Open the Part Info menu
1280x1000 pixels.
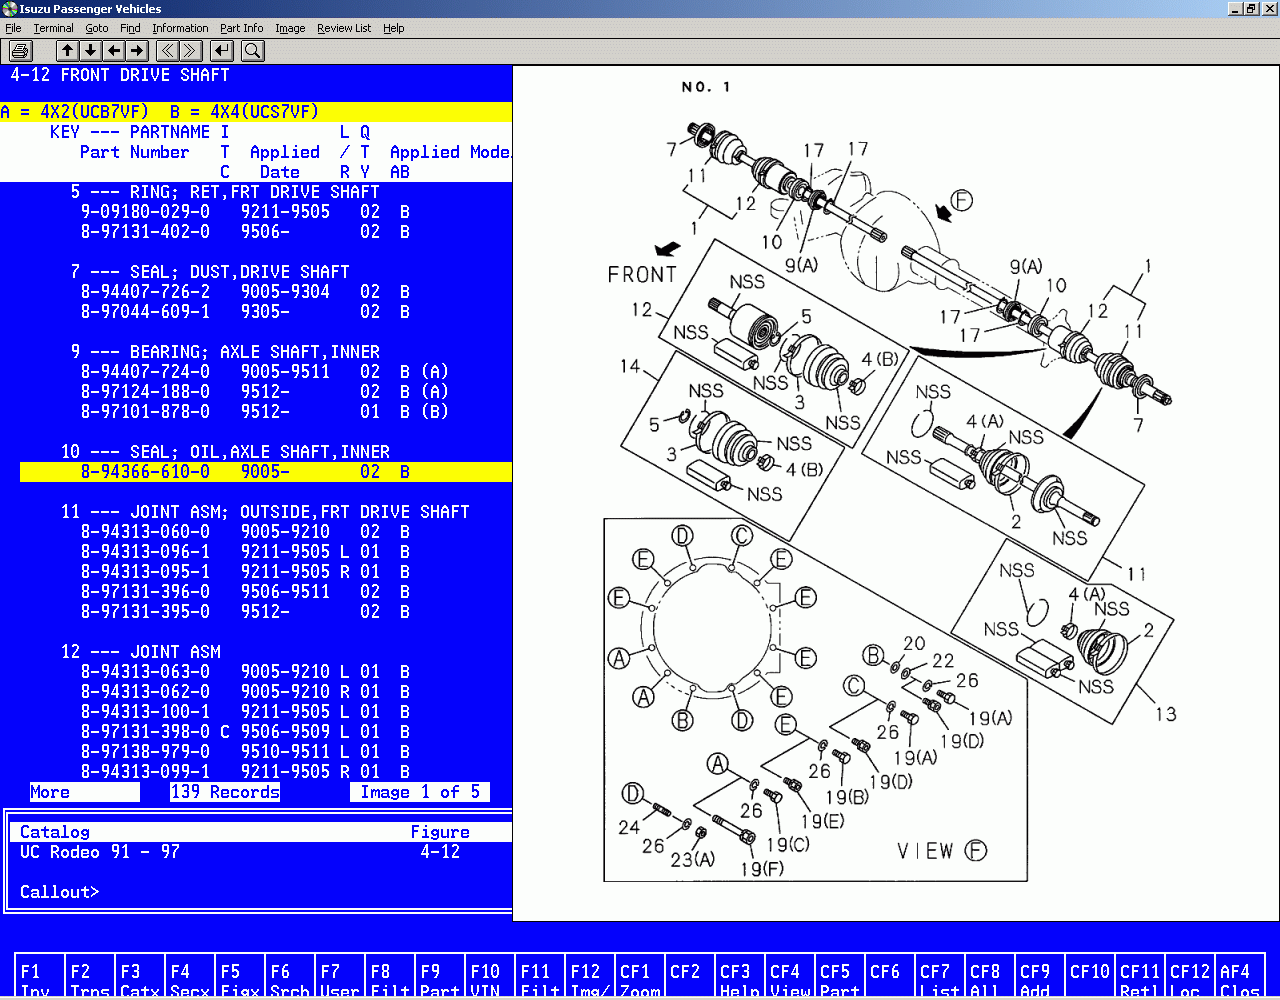[242, 28]
